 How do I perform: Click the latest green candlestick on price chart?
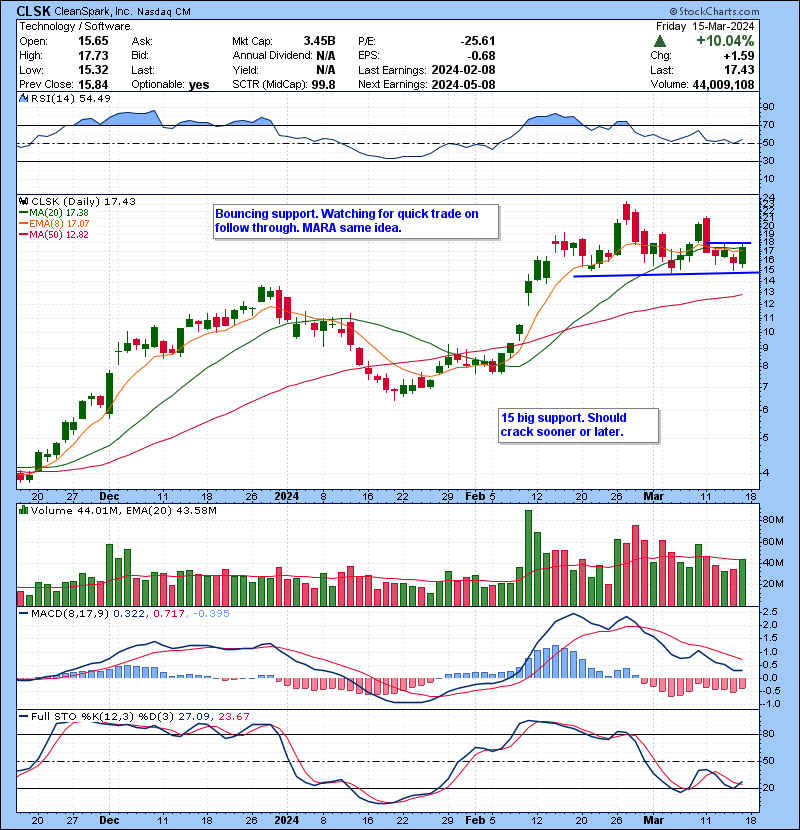[742, 255]
